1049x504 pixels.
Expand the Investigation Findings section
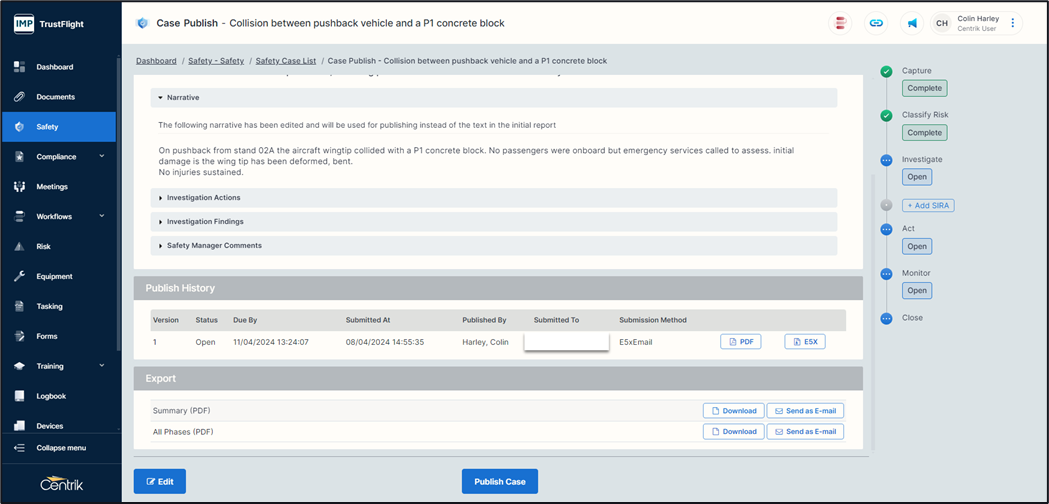pyautogui.click(x=205, y=221)
